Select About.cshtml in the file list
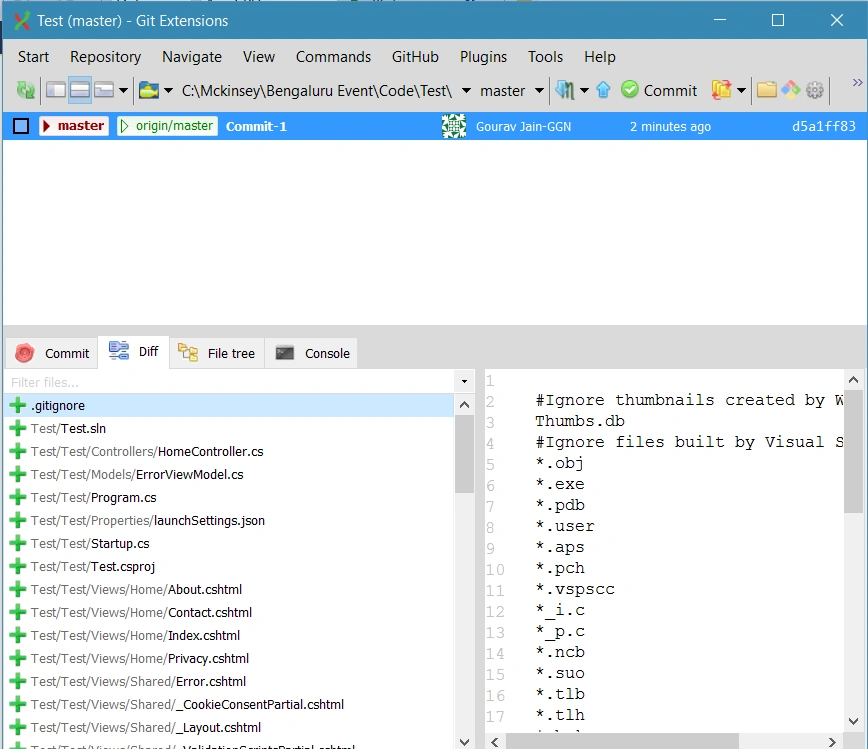 (229, 589)
